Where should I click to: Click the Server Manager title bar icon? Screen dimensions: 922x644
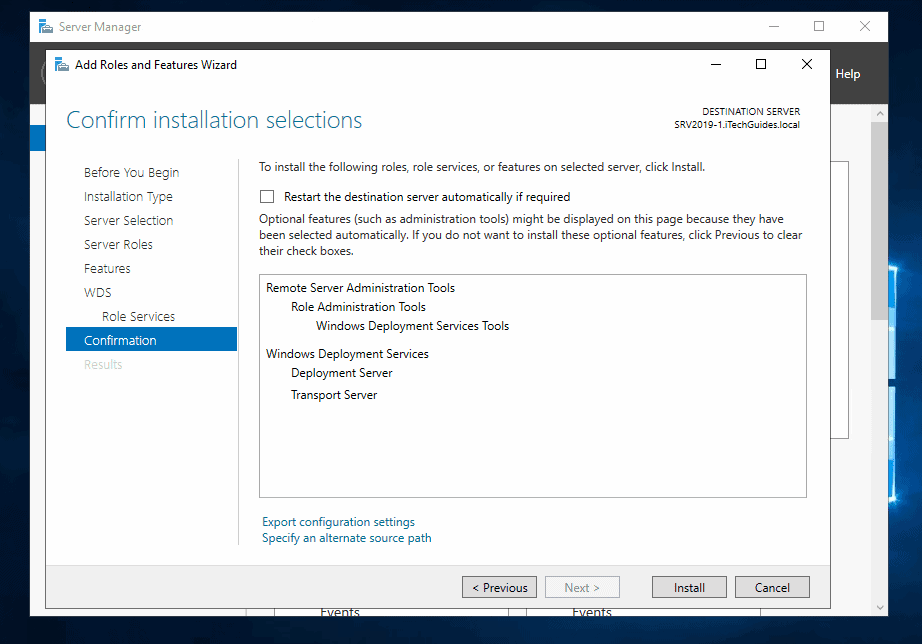click(43, 26)
